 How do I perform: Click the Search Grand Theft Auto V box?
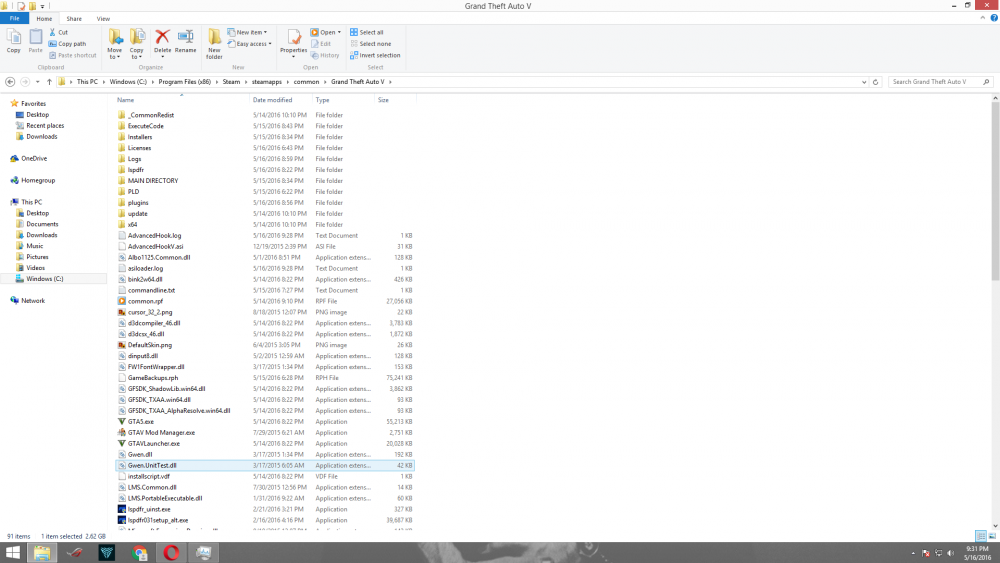[941, 82]
